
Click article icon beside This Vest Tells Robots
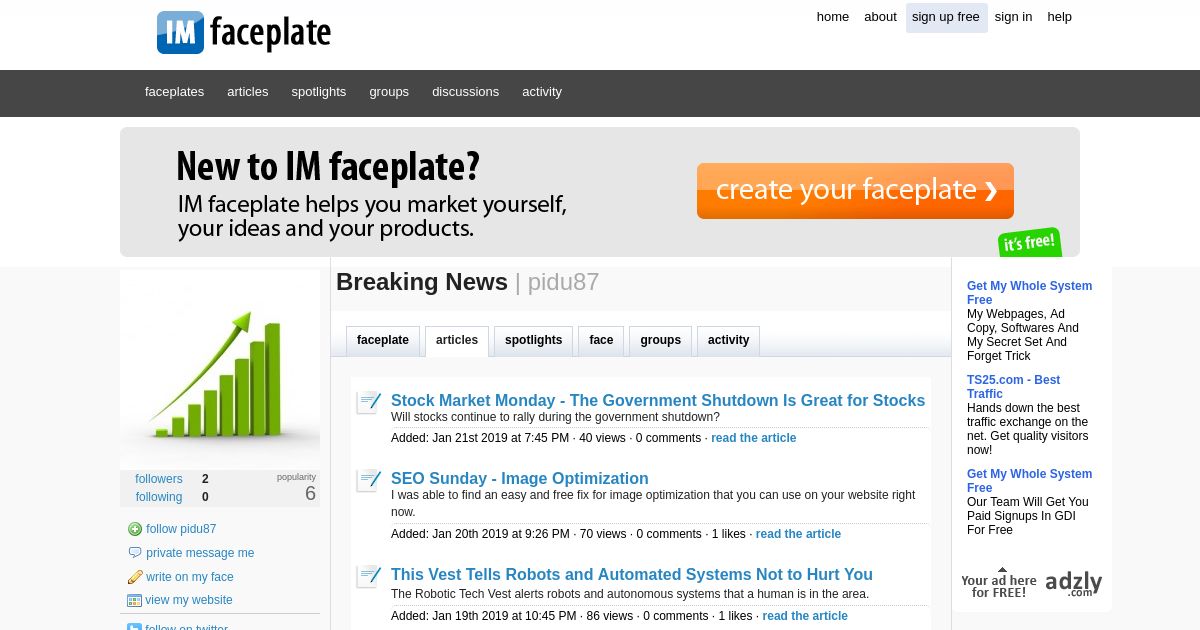click(x=369, y=577)
